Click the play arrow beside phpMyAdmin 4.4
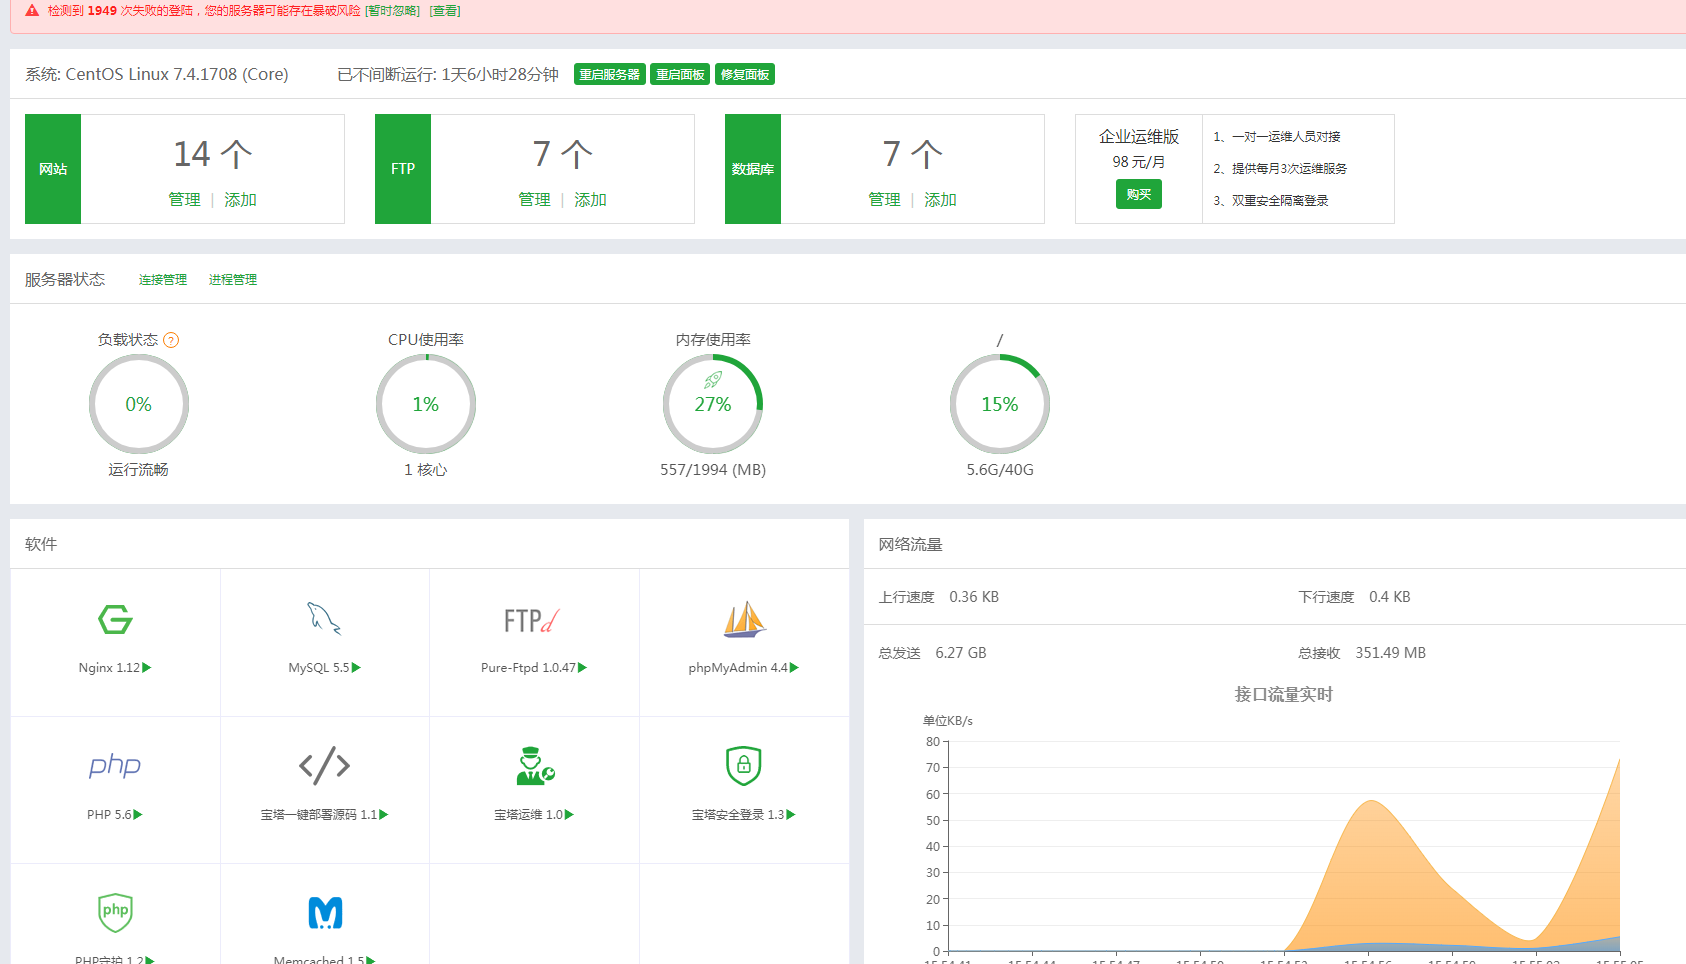The image size is (1686, 964). coord(794,668)
